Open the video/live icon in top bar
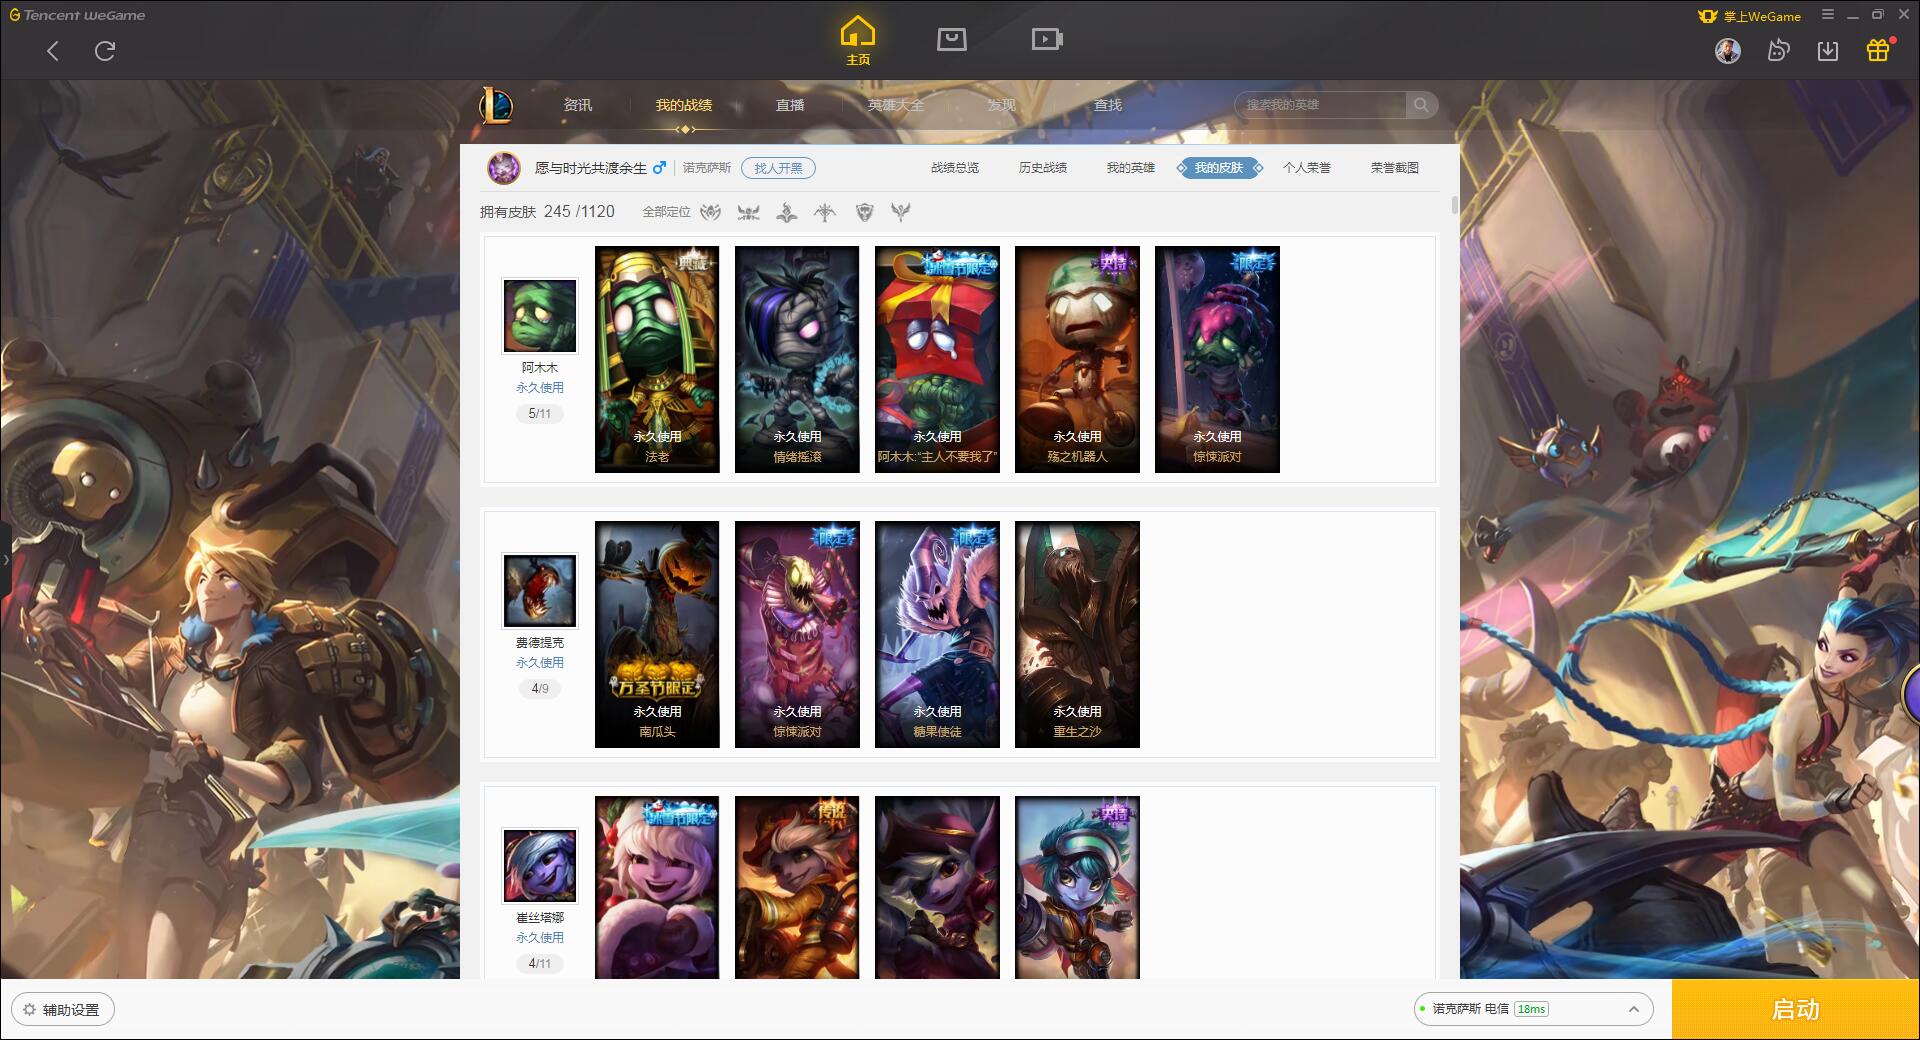 (1046, 39)
